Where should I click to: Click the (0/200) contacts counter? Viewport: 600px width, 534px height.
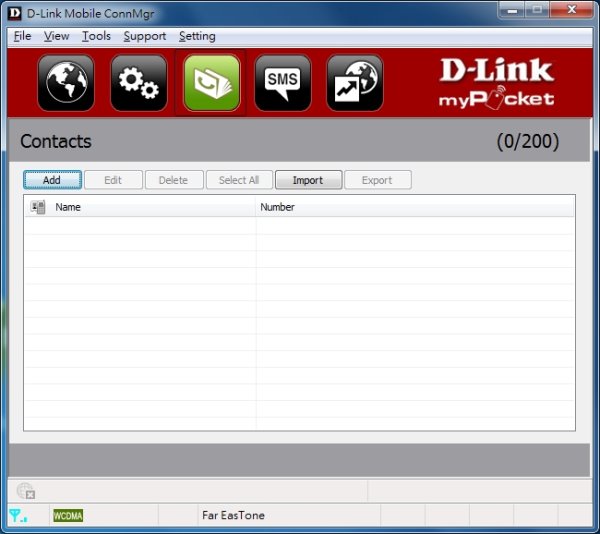click(528, 141)
